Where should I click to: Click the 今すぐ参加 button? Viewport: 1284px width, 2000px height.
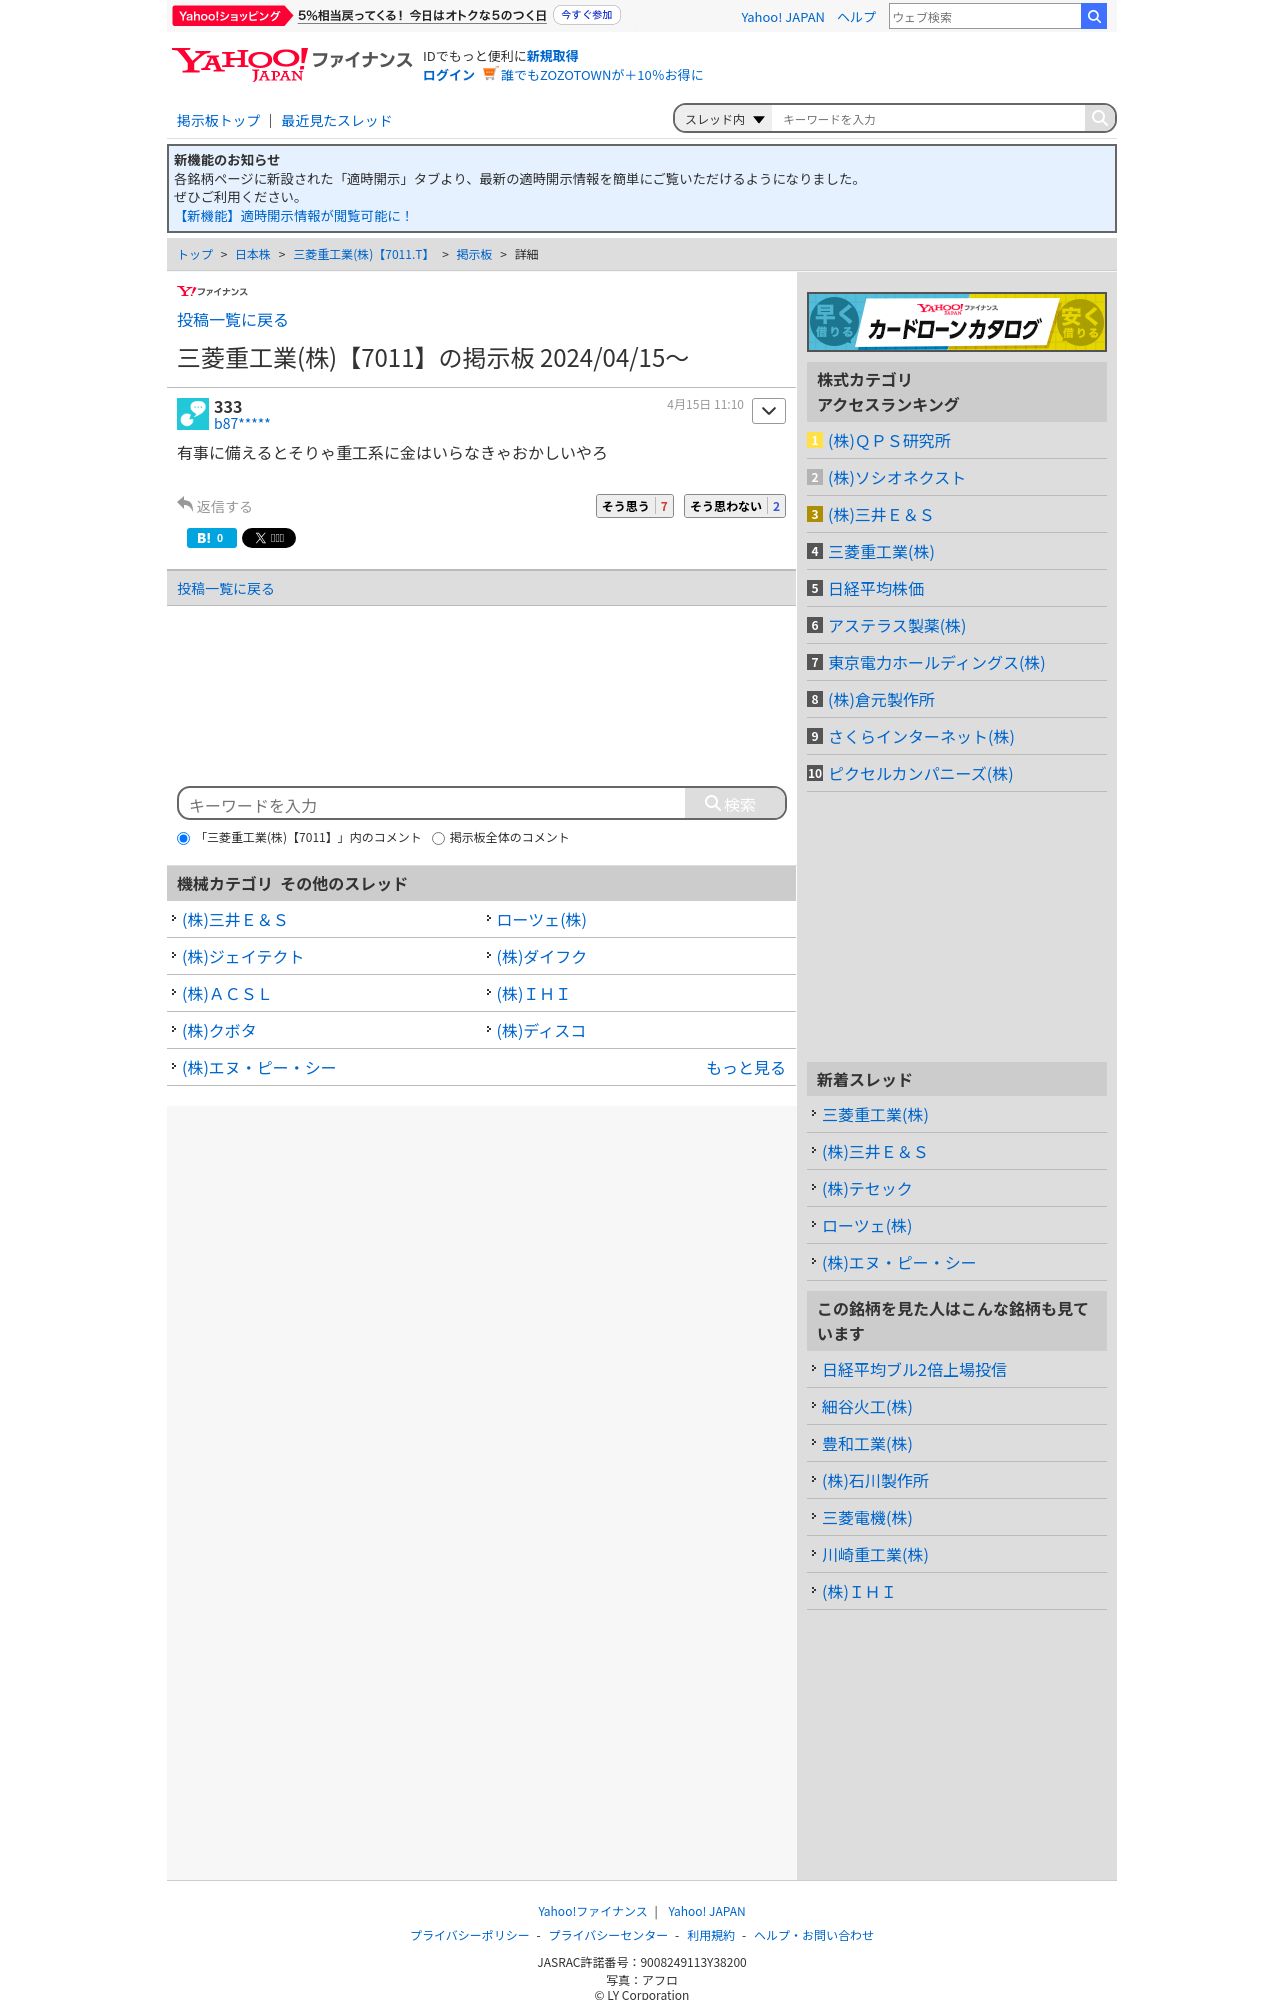(587, 15)
